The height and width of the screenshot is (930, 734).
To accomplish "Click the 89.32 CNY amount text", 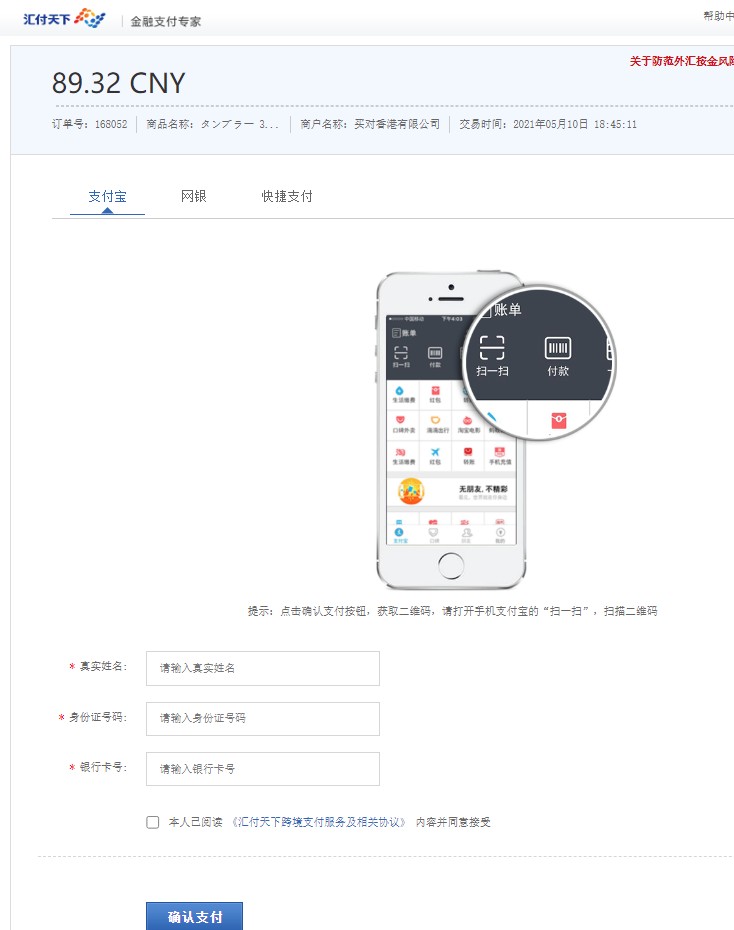I will pos(119,83).
